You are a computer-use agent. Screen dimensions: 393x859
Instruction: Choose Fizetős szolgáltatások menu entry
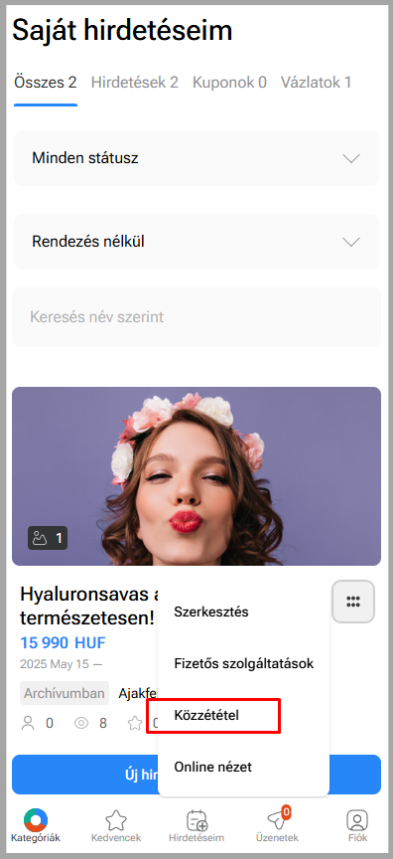[x=244, y=663]
